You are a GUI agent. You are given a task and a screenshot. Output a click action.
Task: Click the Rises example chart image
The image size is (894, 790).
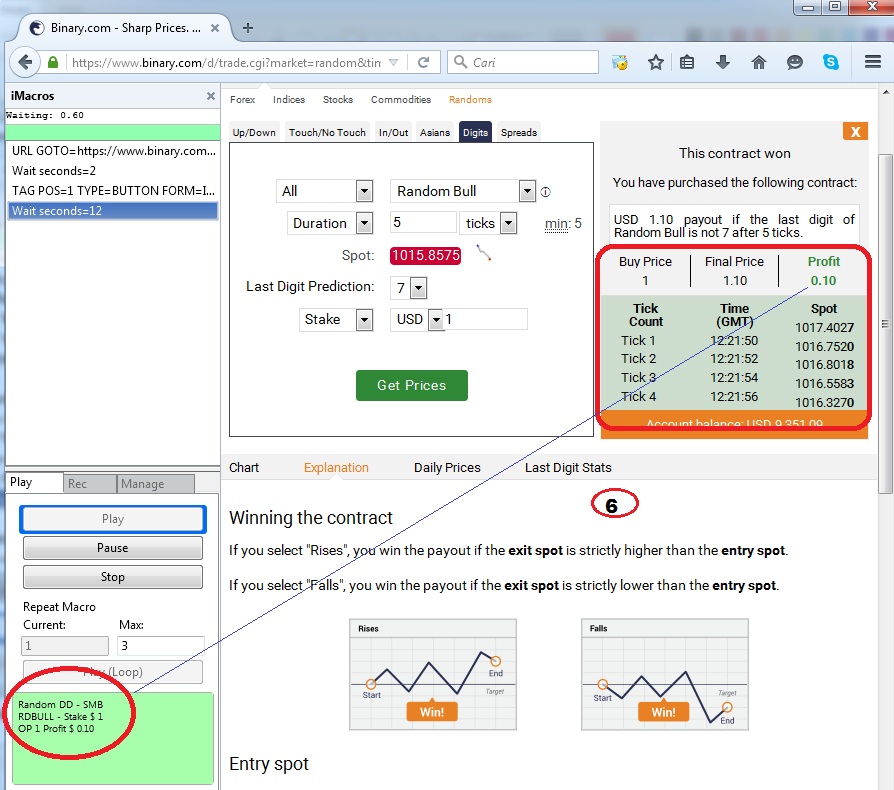click(433, 674)
